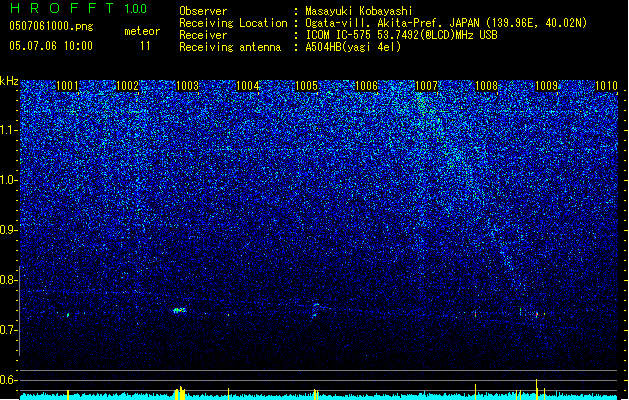
Task: Select the yellow power spike under 1001
Action: [68, 394]
